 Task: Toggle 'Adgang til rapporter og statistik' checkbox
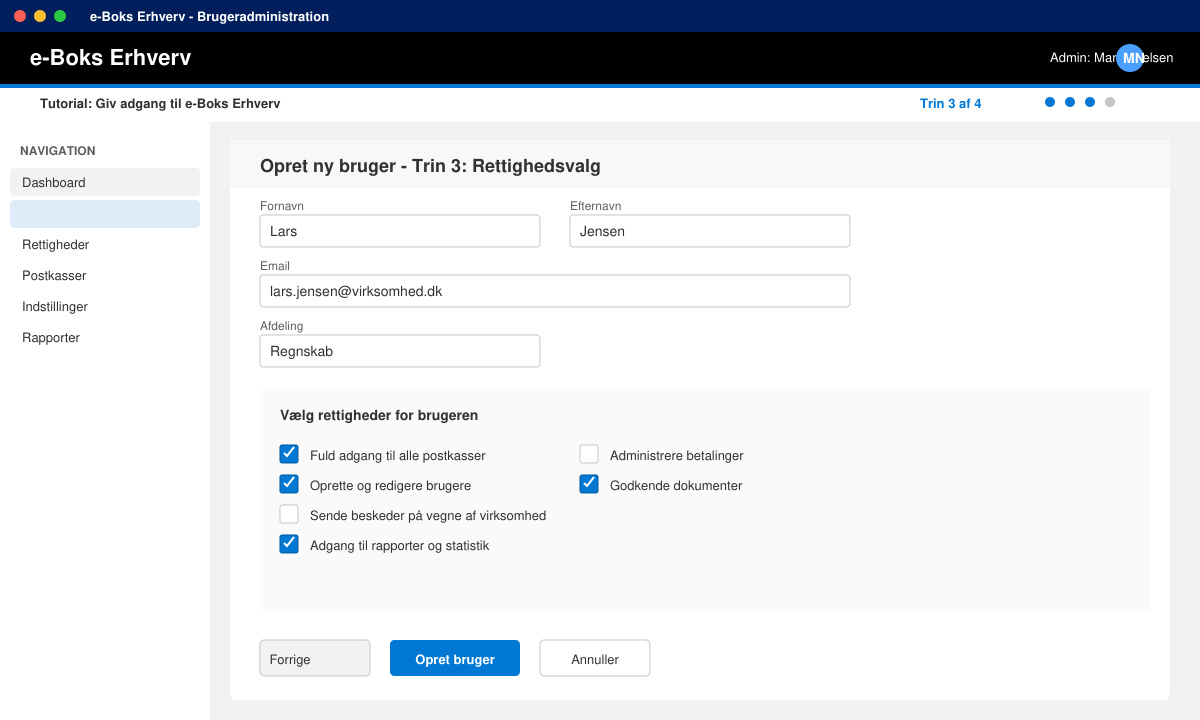tap(289, 544)
